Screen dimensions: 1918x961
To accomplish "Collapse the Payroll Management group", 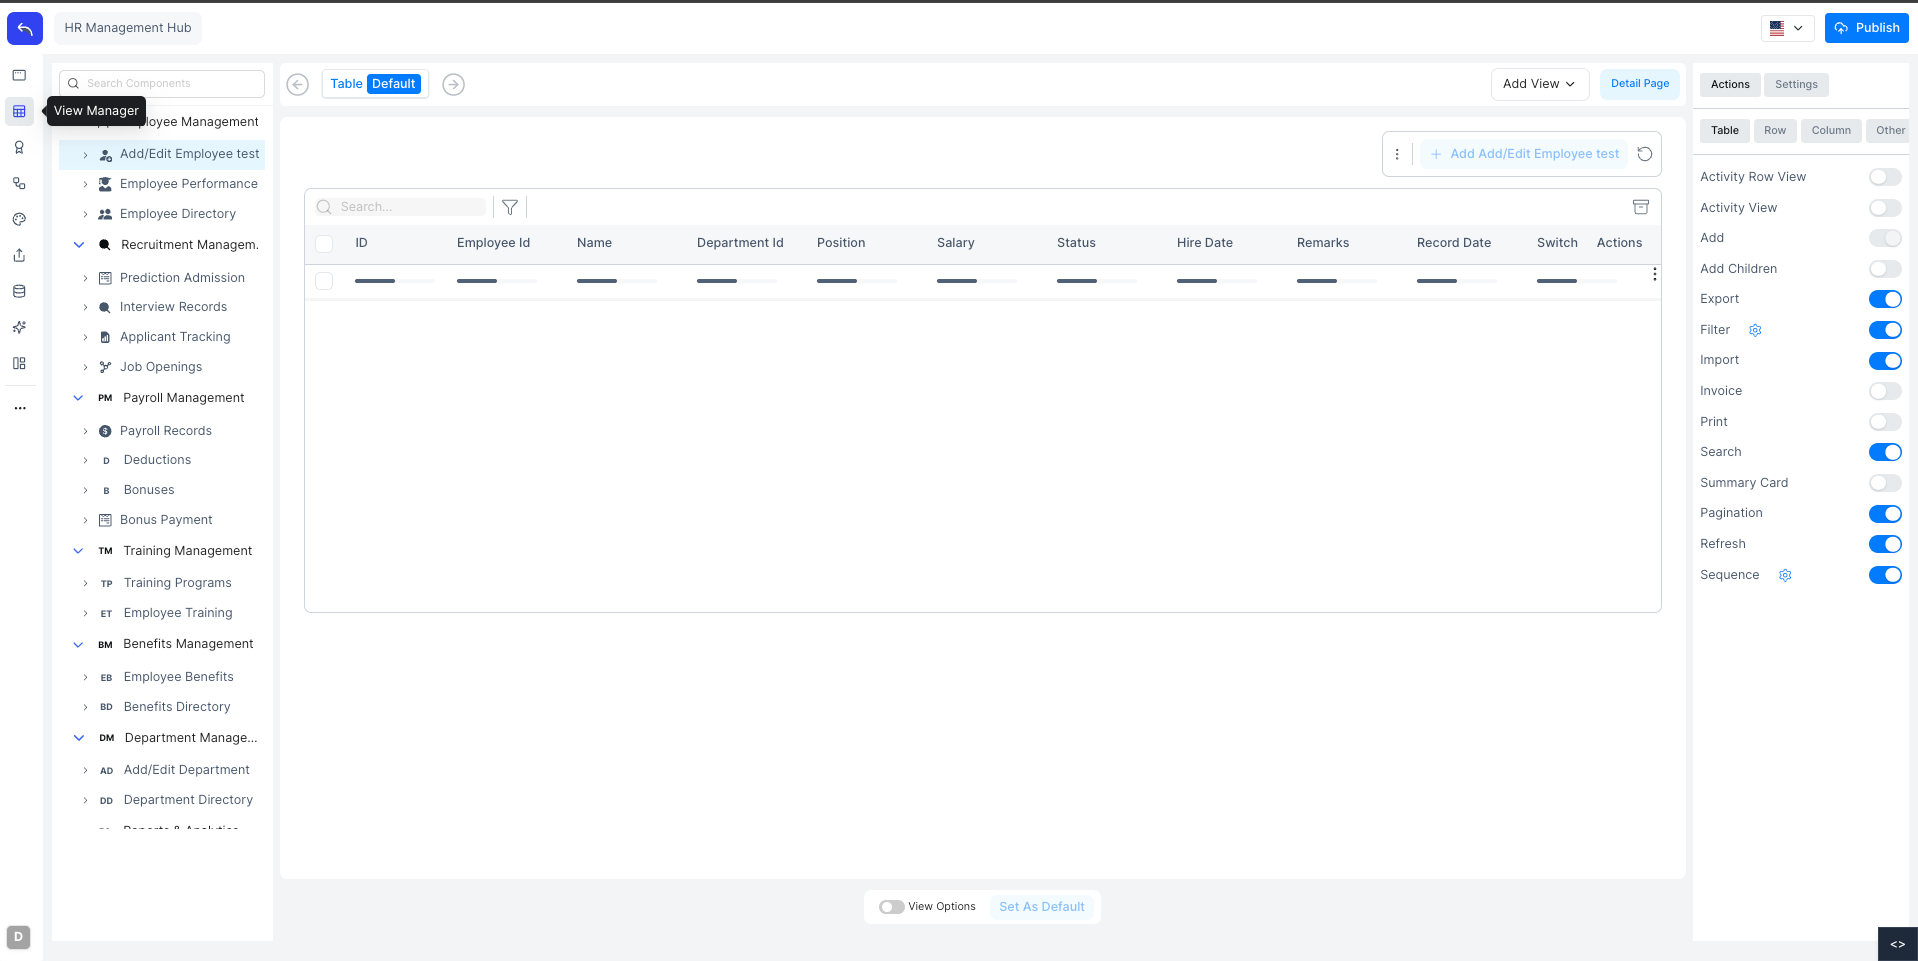I will click(79, 397).
